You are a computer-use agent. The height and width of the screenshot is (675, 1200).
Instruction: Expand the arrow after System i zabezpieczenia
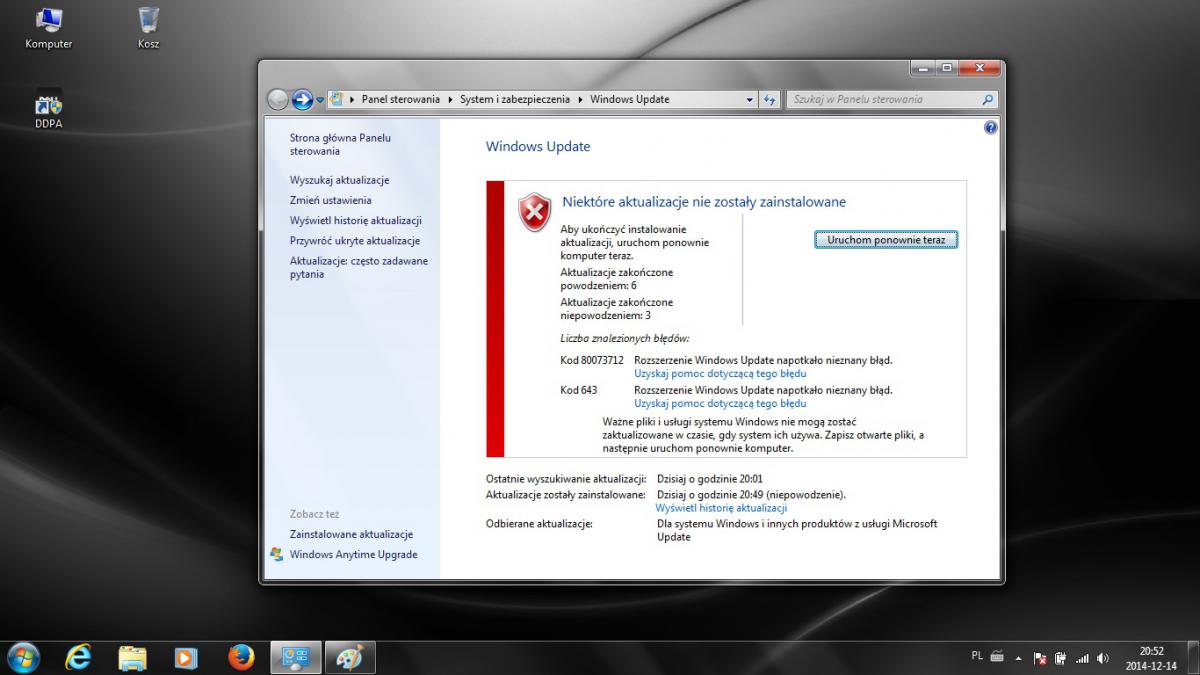(580, 100)
